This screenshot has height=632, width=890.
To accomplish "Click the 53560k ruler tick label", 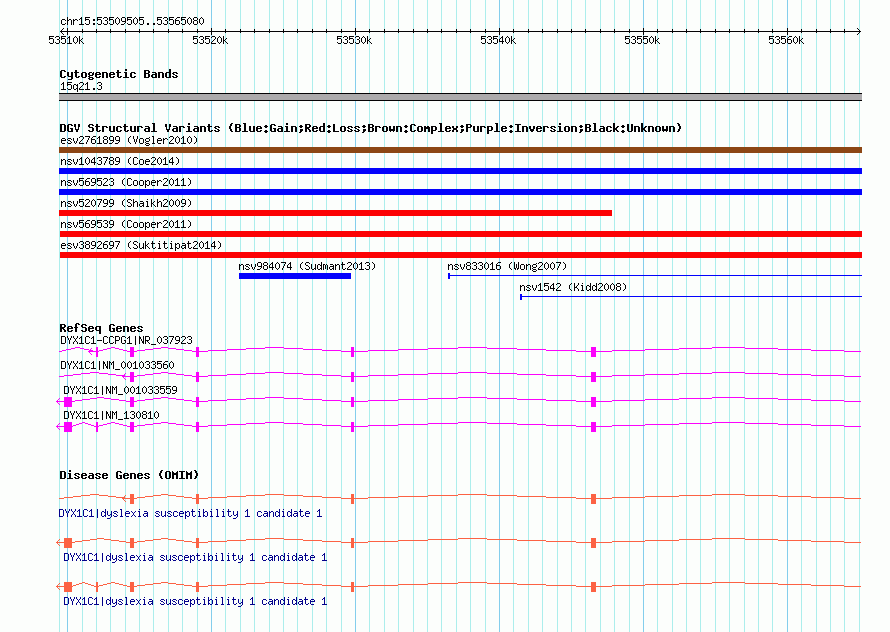I will point(786,40).
